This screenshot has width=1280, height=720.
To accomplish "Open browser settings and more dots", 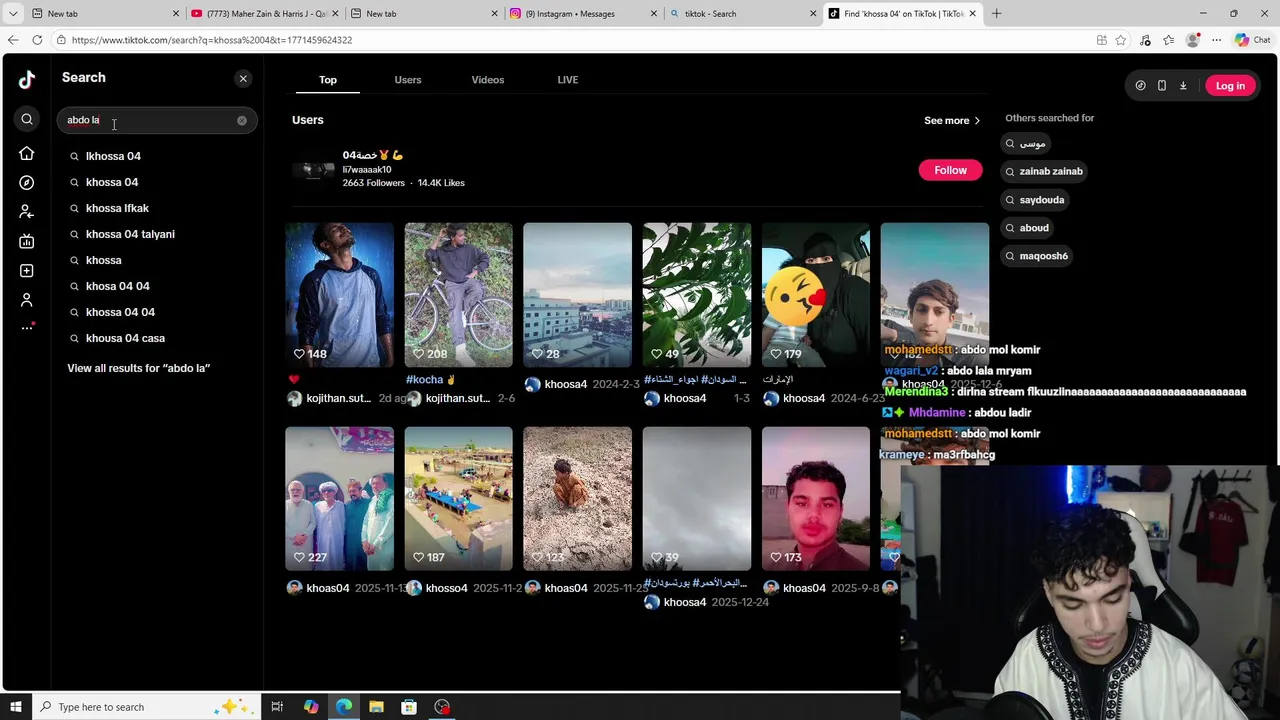I will pos(1216,40).
